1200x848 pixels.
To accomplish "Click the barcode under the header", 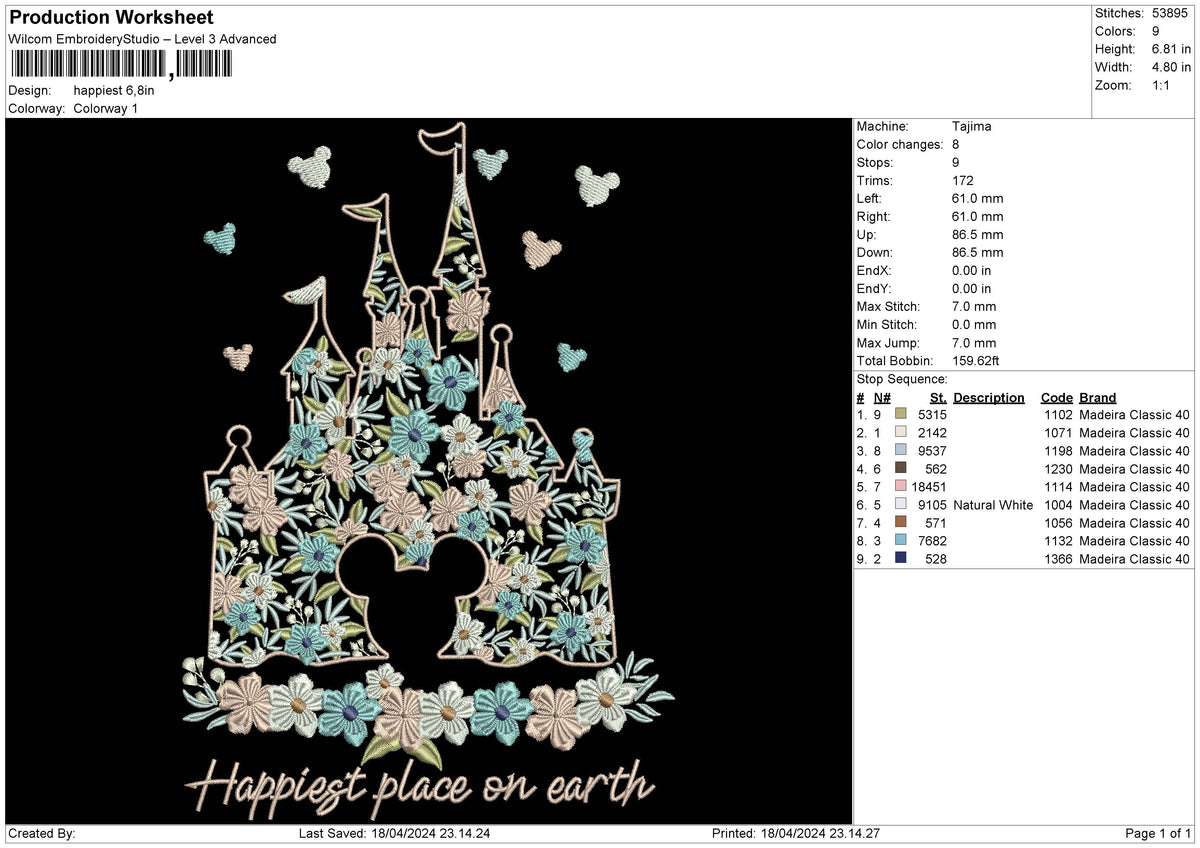I will pos(120,65).
